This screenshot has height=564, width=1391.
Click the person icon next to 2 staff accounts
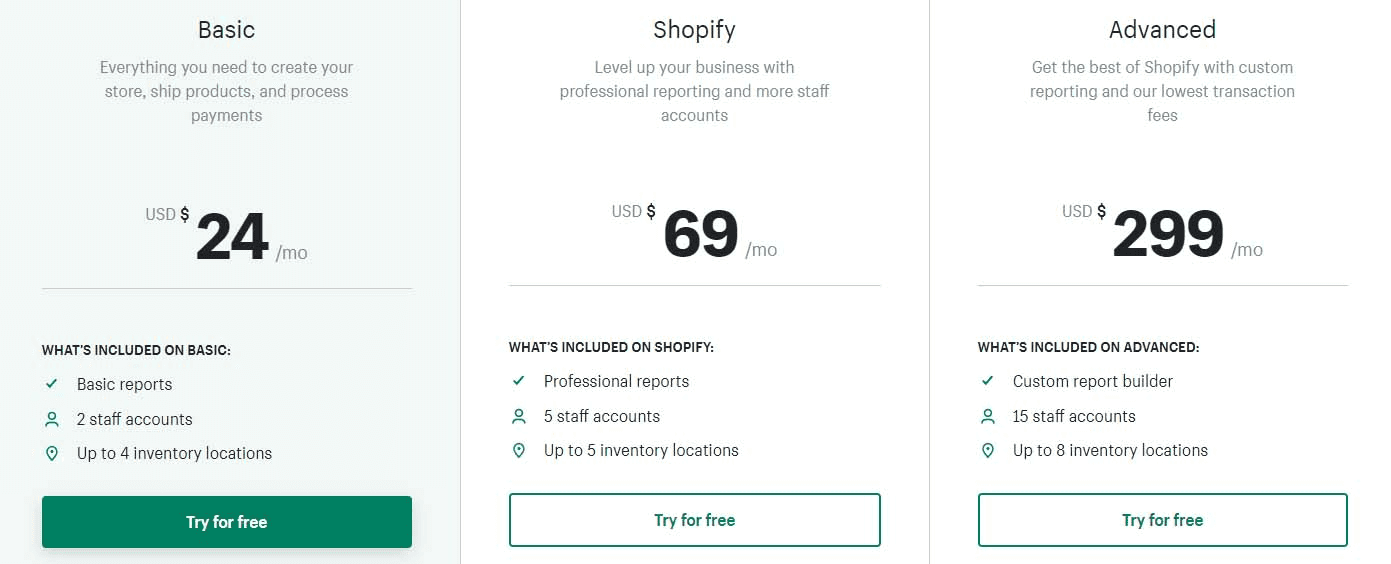[52, 419]
